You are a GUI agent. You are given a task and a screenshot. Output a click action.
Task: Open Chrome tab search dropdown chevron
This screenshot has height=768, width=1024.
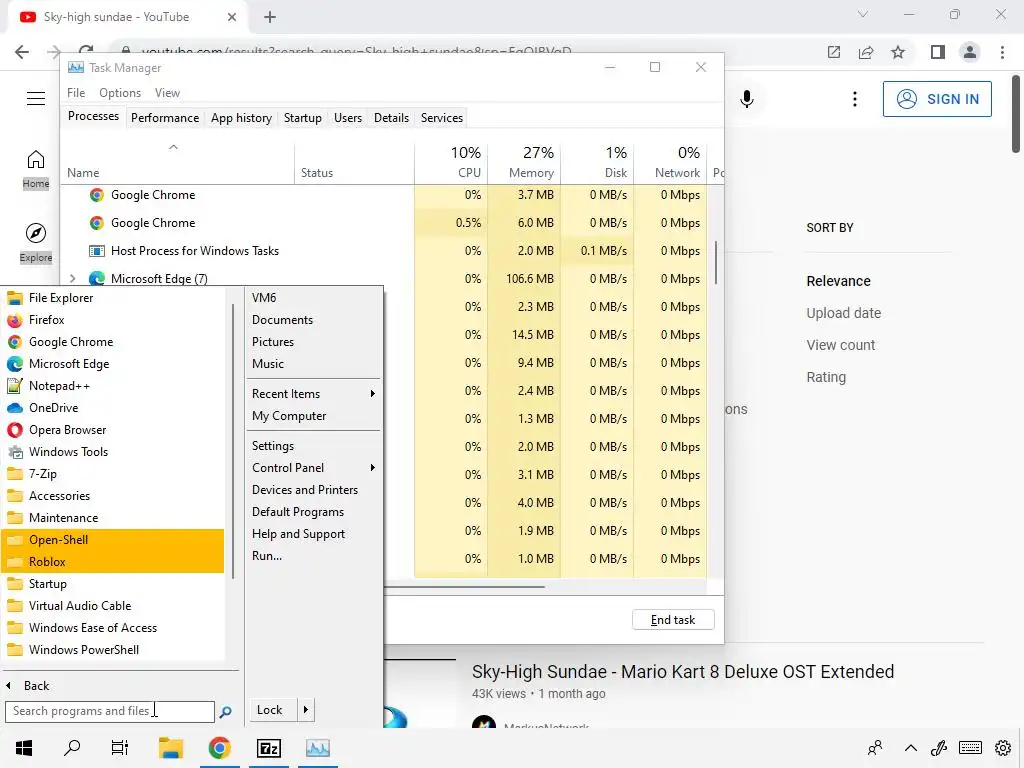(x=863, y=14)
